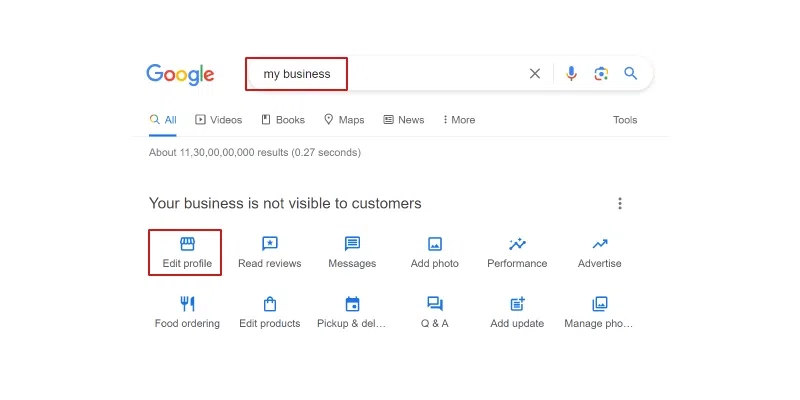Click the Google logo
The width and height of the screenshot is (800, 400).
(180, 75)
